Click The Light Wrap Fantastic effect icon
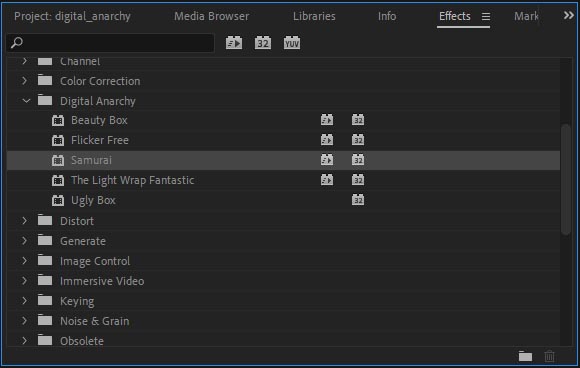This screenshot has width=580, height=368. pyautogui.click(x=58, y=180)
